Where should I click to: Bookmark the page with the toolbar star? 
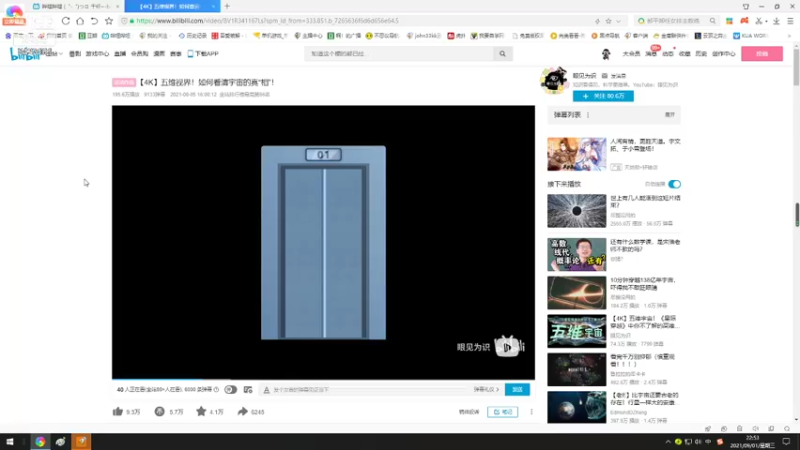coord(109,21)
